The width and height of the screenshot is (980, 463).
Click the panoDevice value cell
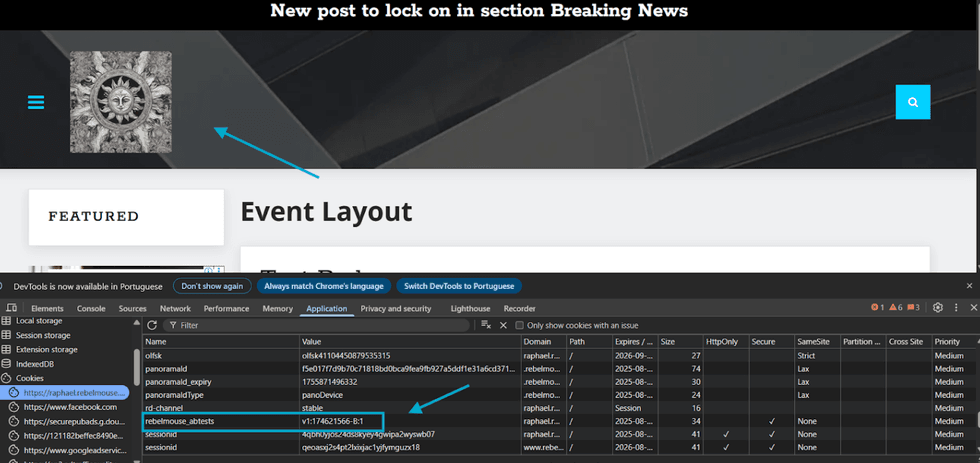[x=411, y=395]
